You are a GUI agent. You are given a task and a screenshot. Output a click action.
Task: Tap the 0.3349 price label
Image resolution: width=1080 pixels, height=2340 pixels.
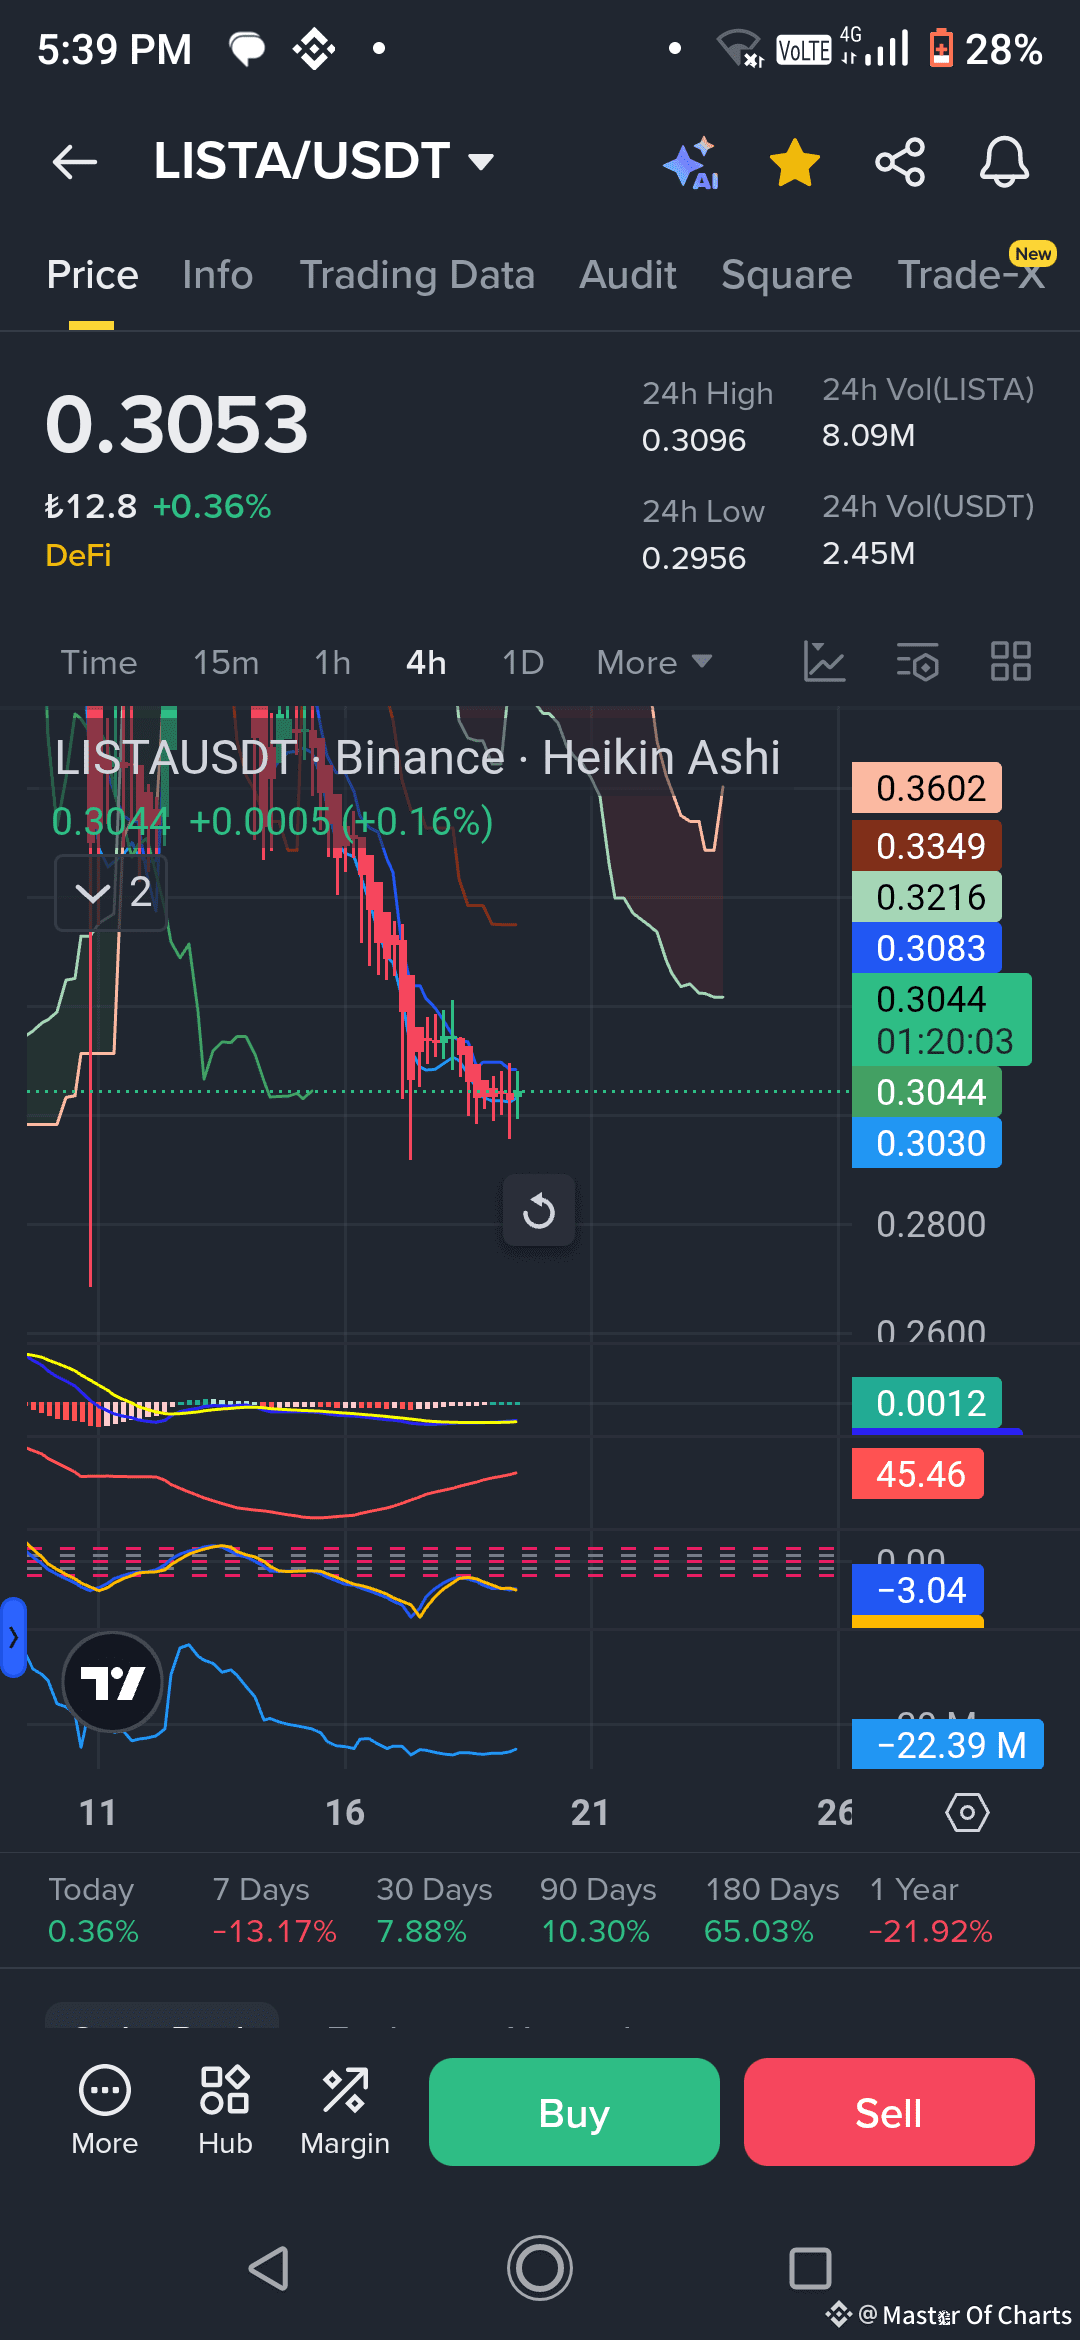[x=926, y=846]
